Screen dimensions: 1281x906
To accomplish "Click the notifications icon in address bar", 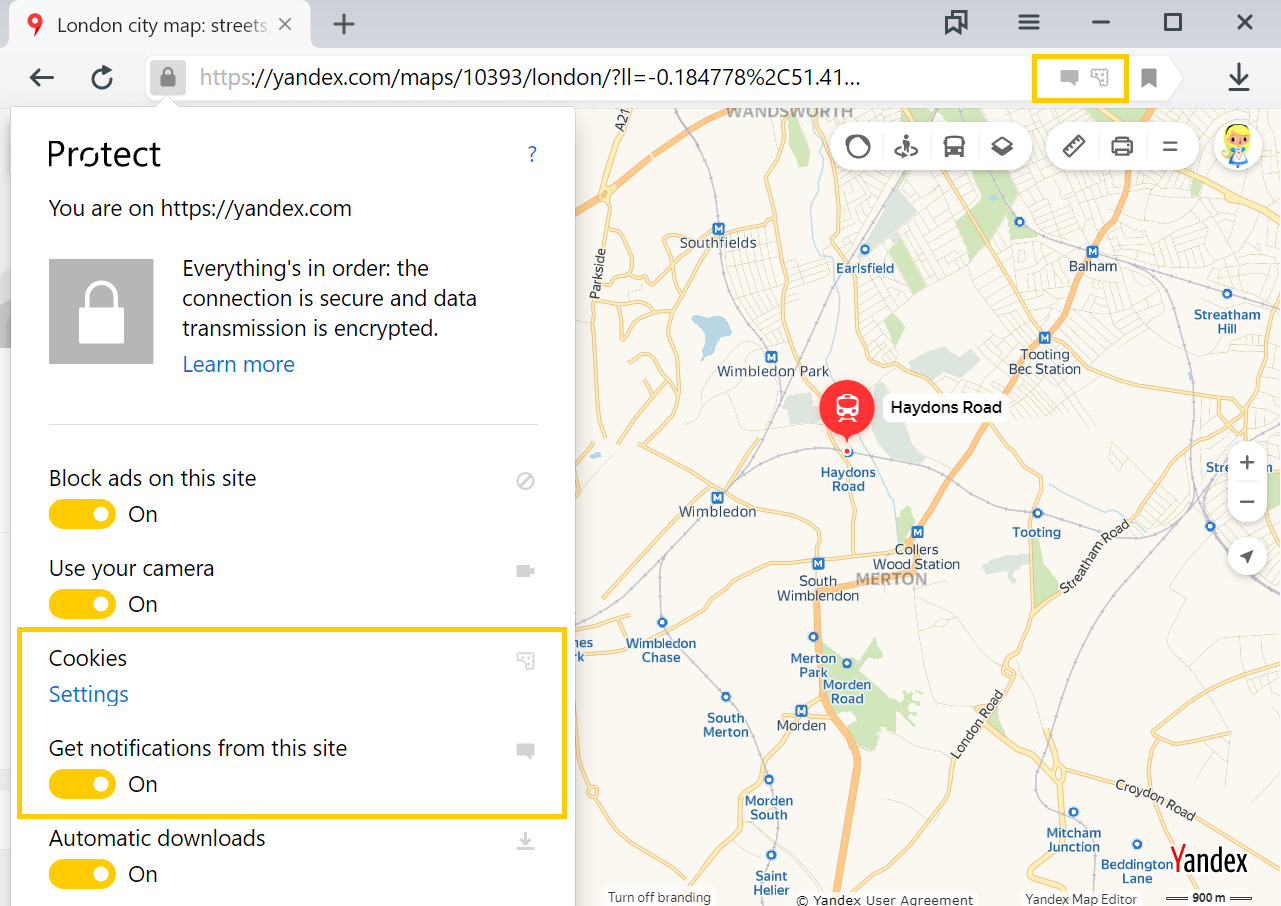I will click(x=1069, y=78).
